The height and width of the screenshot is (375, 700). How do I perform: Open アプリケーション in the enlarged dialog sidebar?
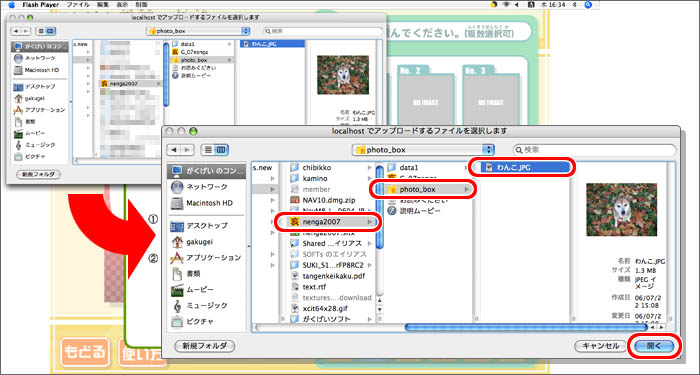point(207,258)
